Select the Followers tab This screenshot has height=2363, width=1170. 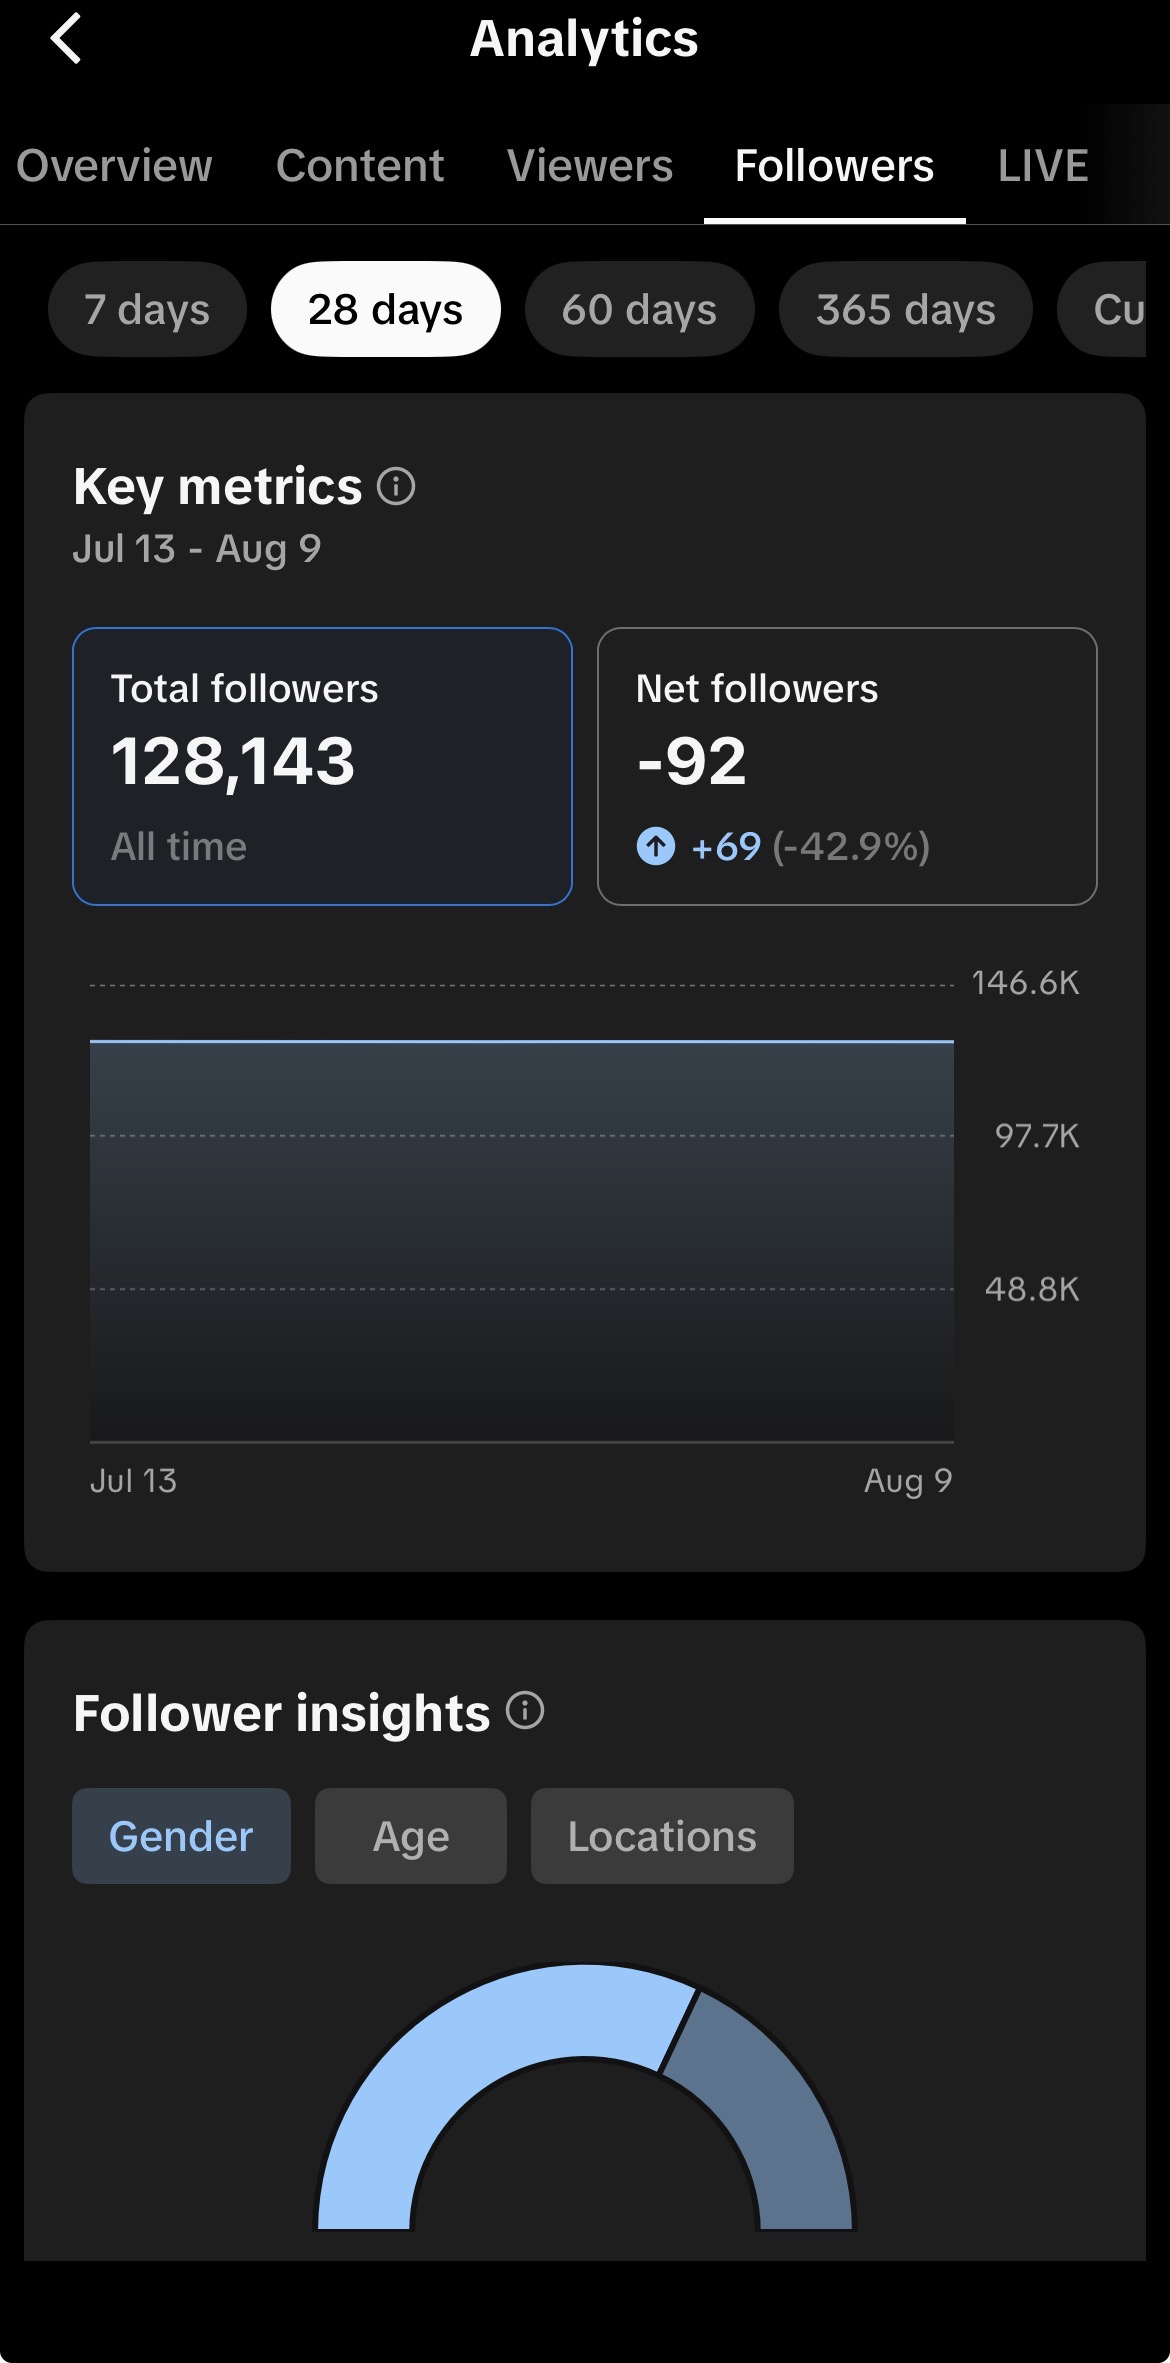pyautogui.click(x=835, y=166)
